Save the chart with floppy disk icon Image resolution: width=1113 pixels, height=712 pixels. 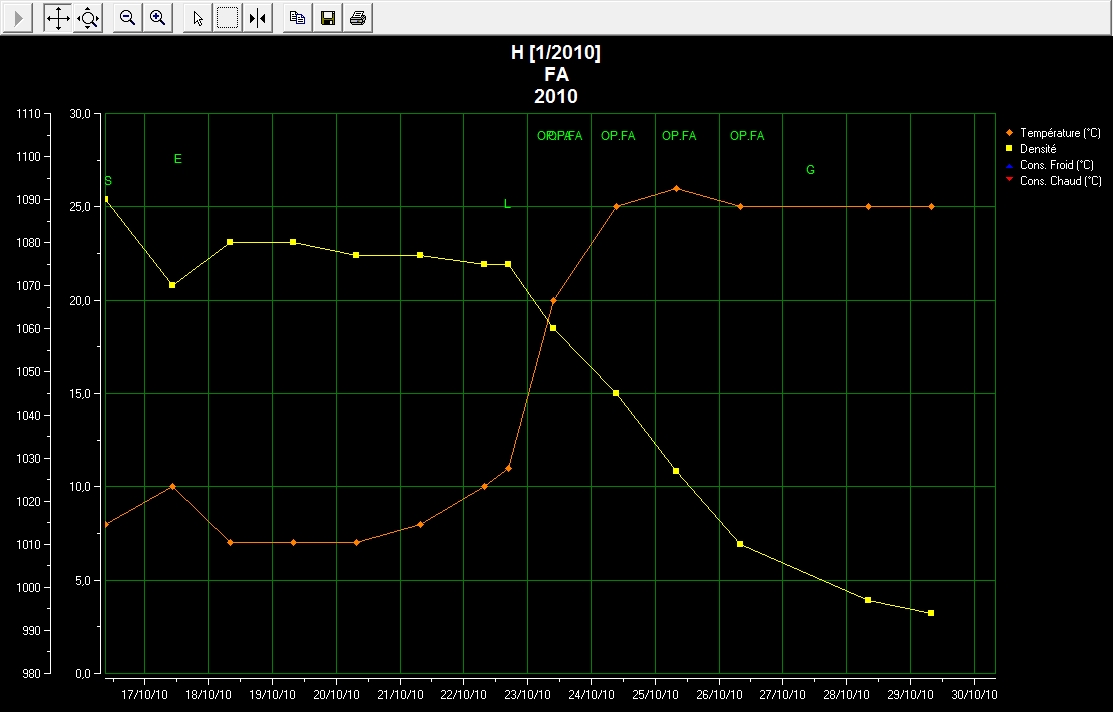pos(327,18)
